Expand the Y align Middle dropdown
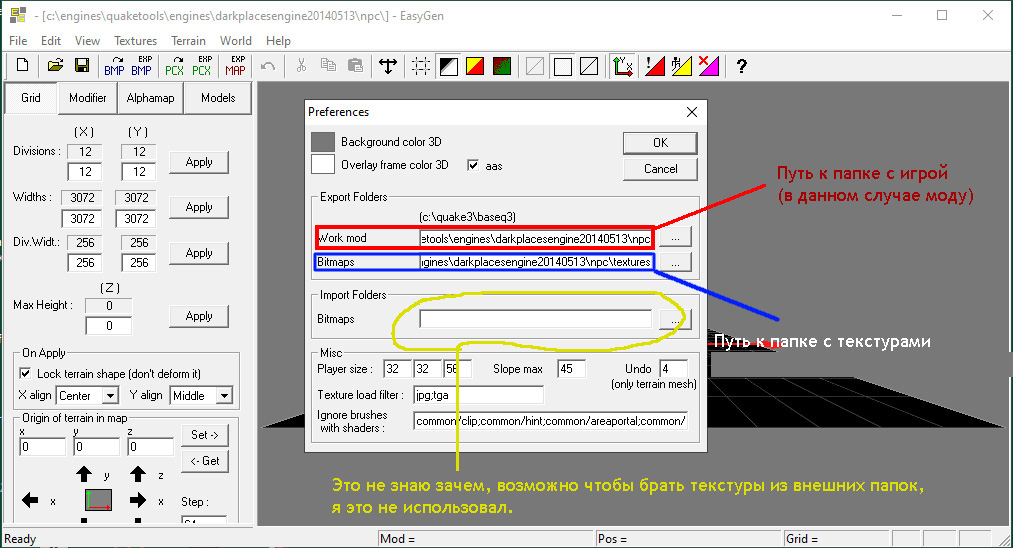 click(224, 395)
